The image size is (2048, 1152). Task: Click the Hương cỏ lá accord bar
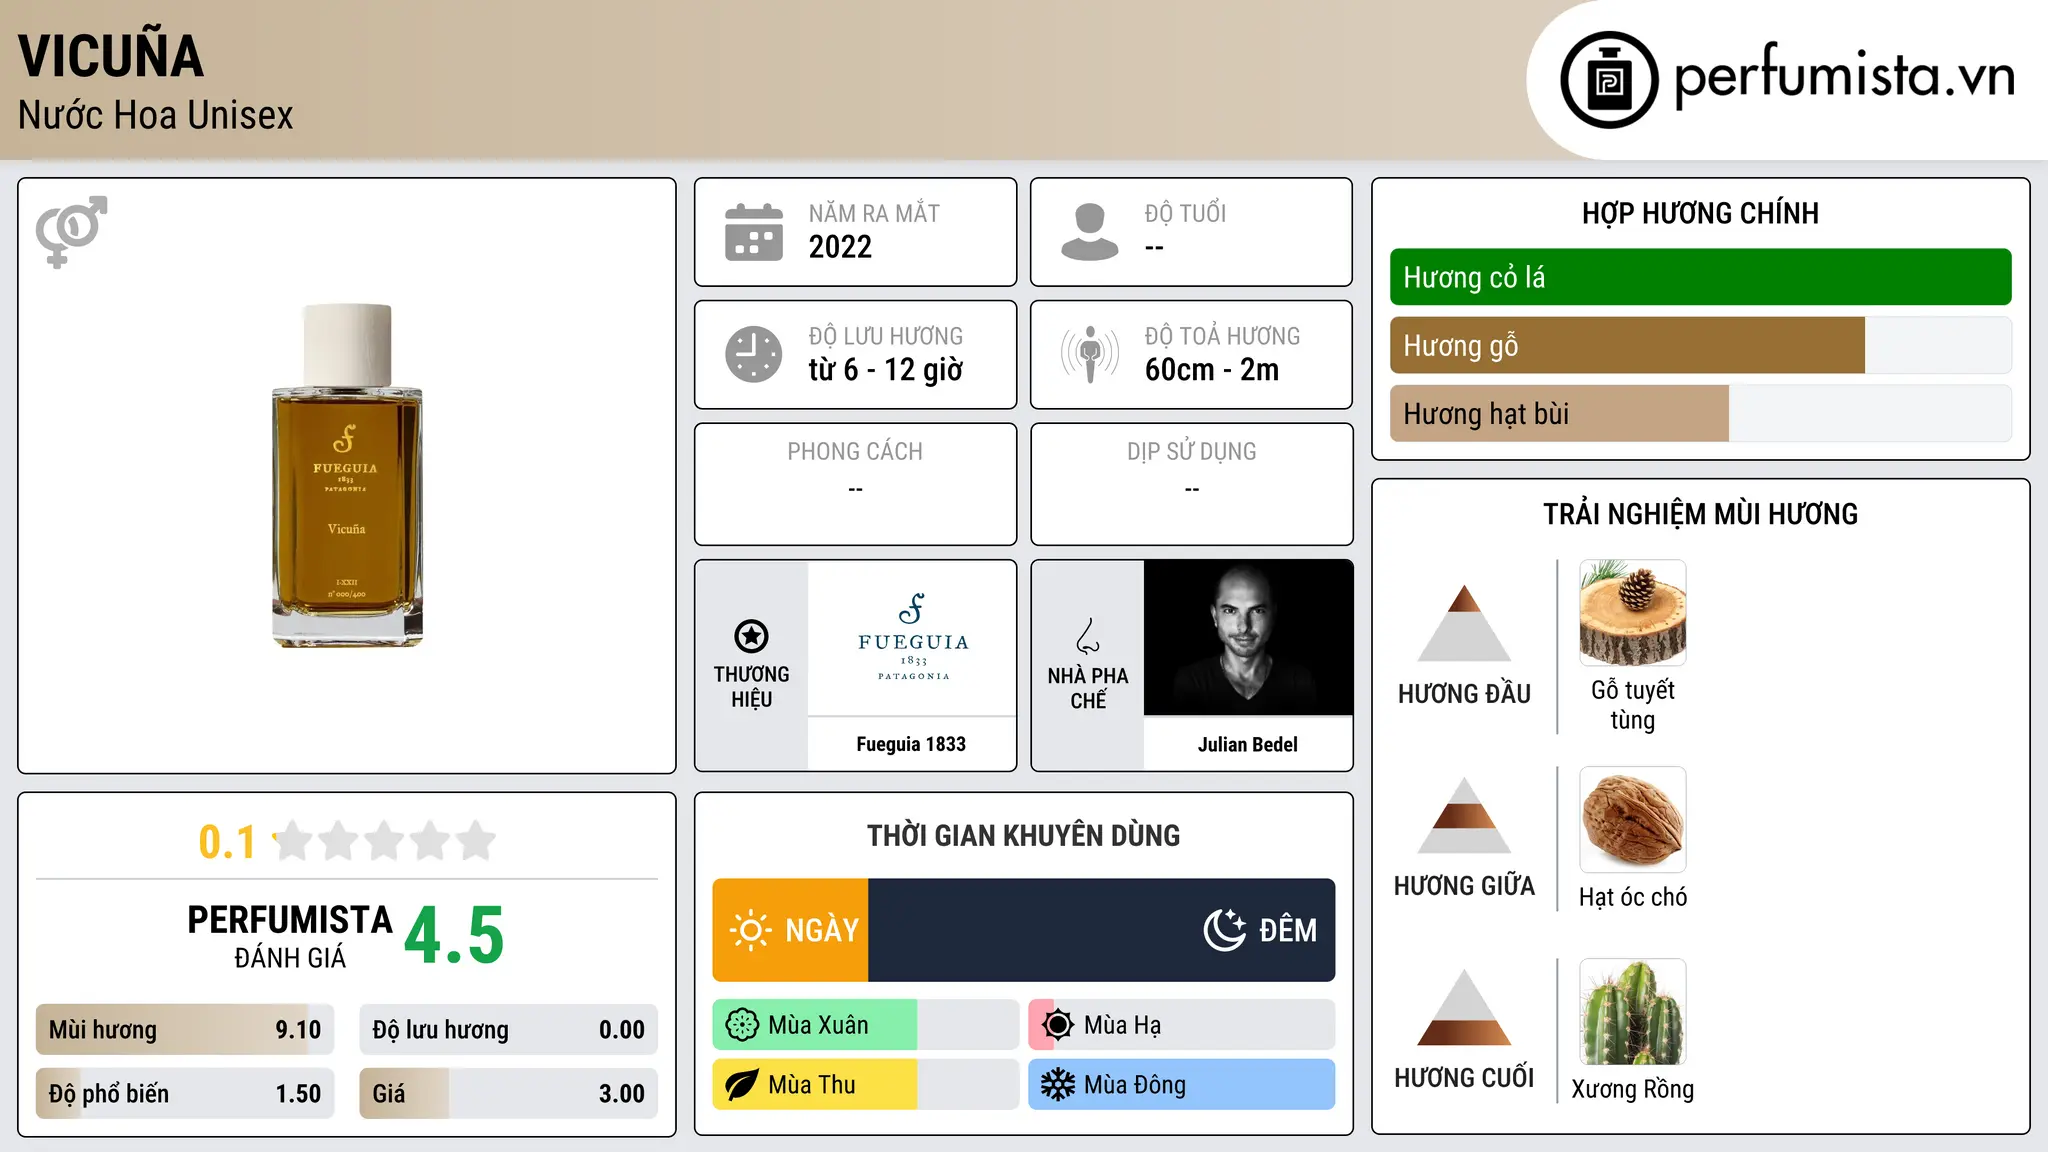coord(1700,277)
